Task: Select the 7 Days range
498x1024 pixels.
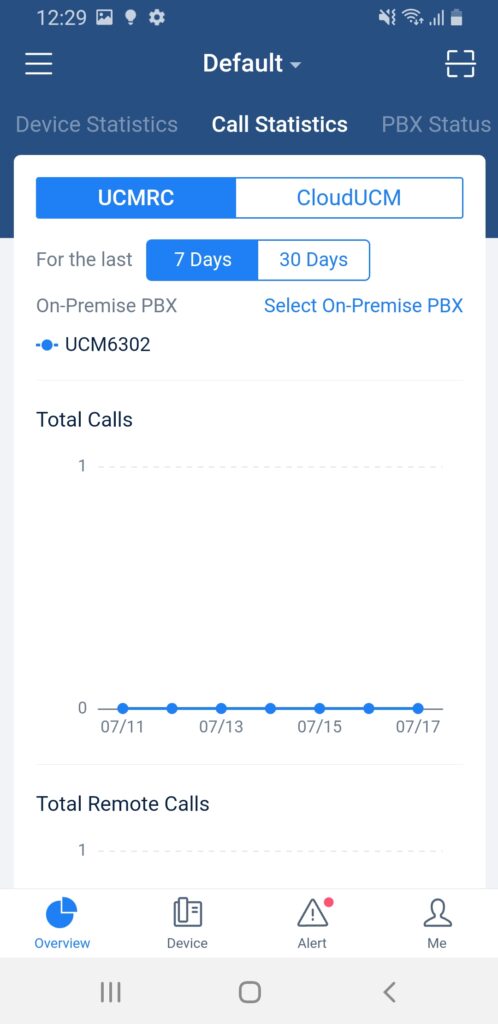Action: 202,260
